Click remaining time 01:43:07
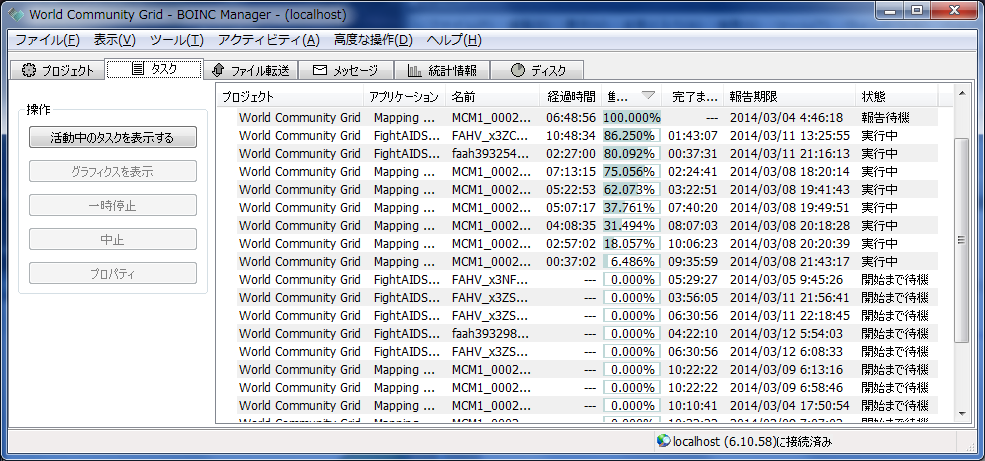The width and height of the screenshot is (985, 461). coord(692,136)
